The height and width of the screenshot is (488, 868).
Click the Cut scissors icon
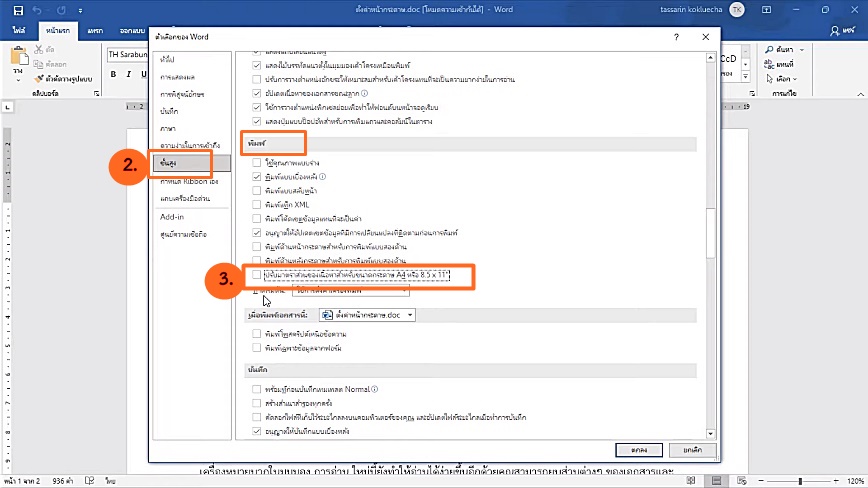point(39,50)
